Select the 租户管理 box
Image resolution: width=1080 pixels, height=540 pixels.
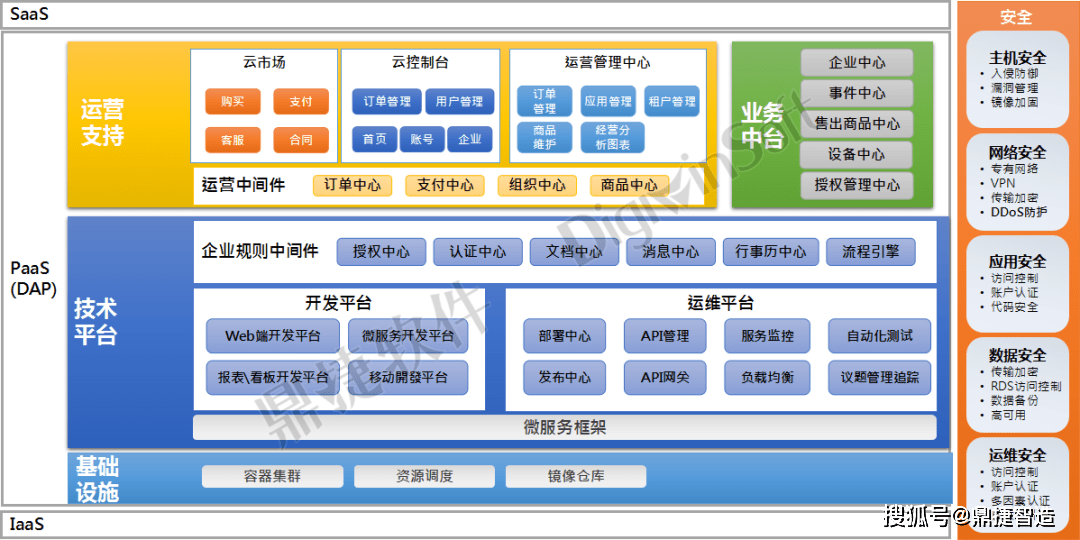(672, 101)
